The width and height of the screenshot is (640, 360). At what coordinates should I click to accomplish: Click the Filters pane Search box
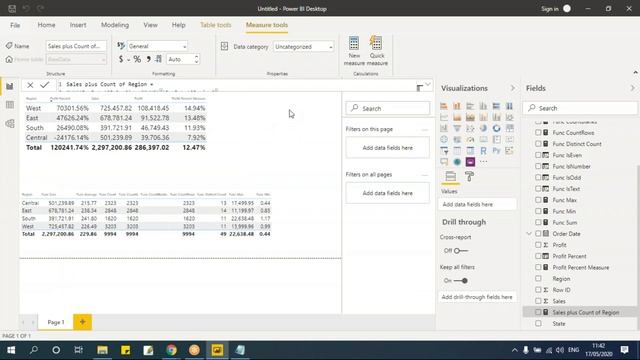coord(388,108)
